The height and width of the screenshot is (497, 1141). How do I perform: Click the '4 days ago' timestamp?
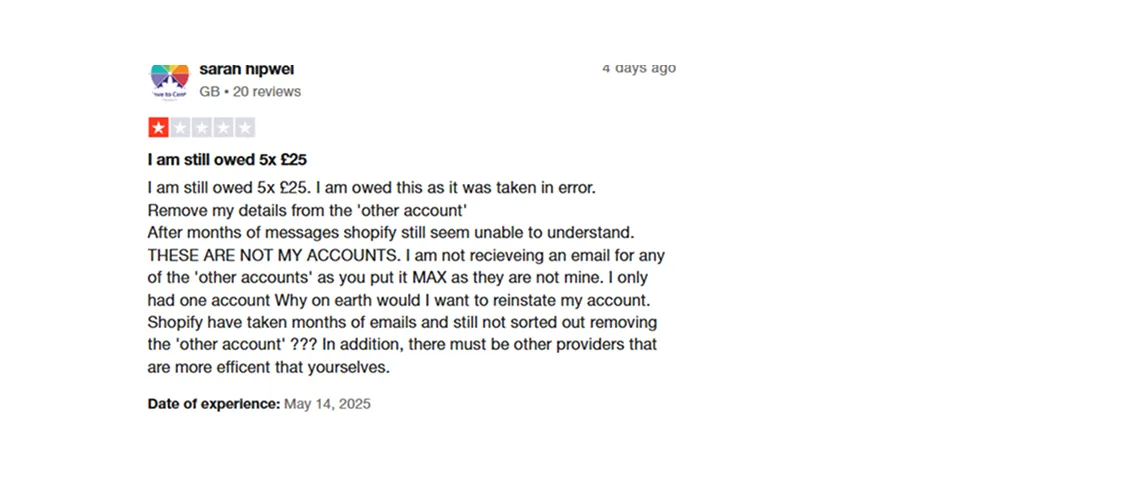tap(638, 68)
